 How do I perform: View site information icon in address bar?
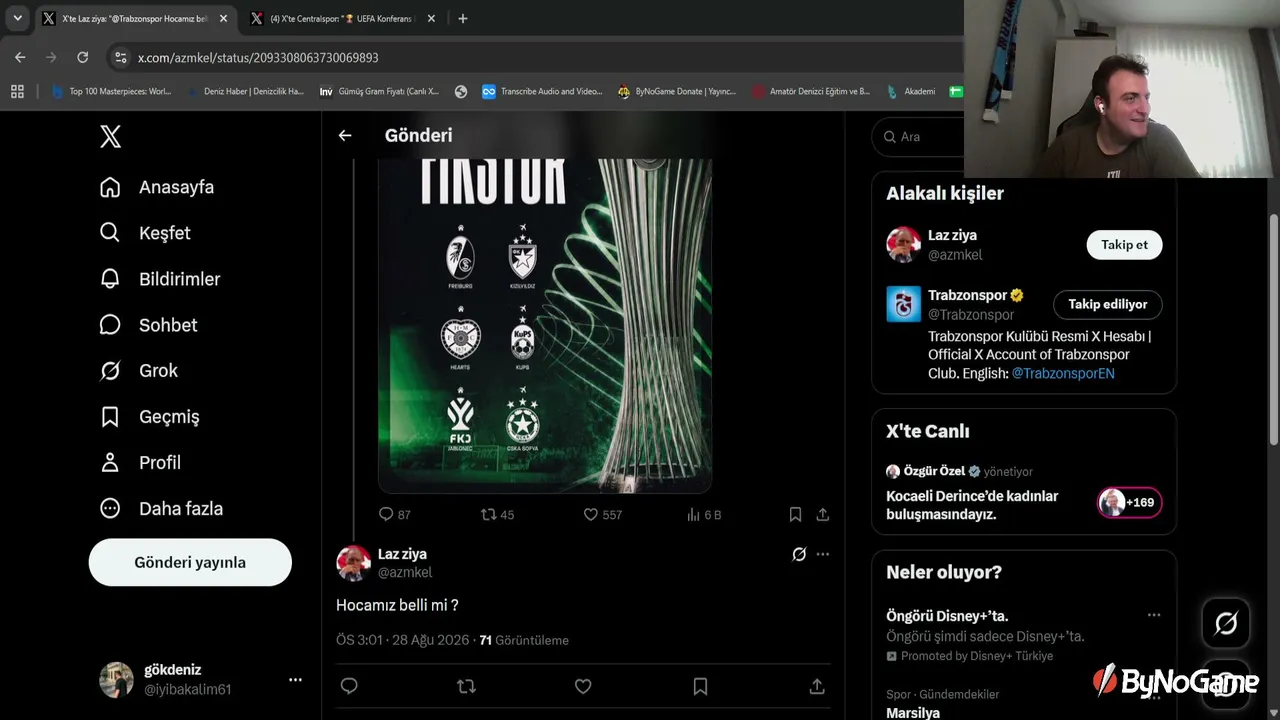[x=121, y=58]
